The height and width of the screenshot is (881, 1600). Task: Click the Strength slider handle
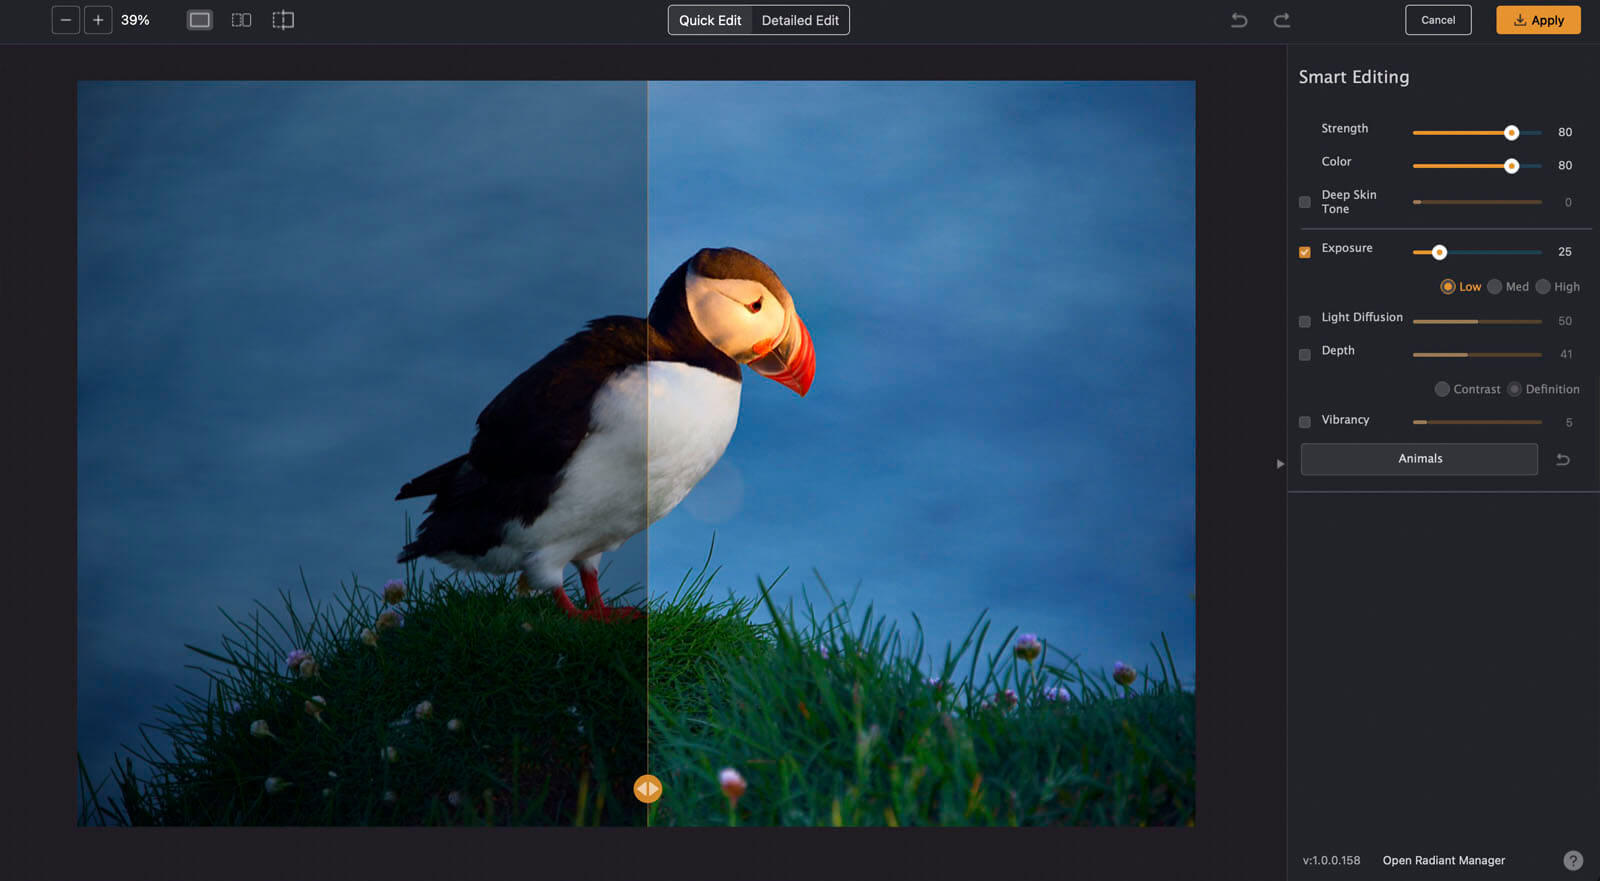[x=1511, y=133]
